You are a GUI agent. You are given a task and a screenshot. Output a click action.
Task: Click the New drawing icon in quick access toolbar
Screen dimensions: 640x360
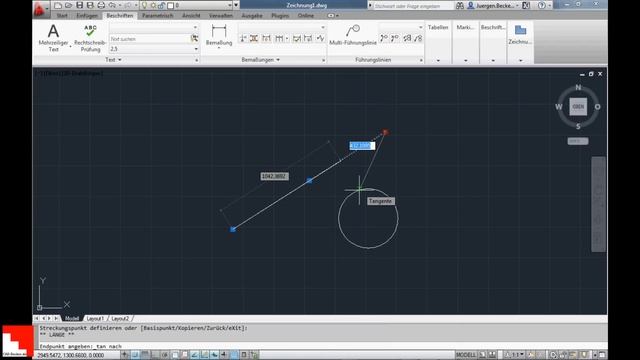tap(58, 5)
